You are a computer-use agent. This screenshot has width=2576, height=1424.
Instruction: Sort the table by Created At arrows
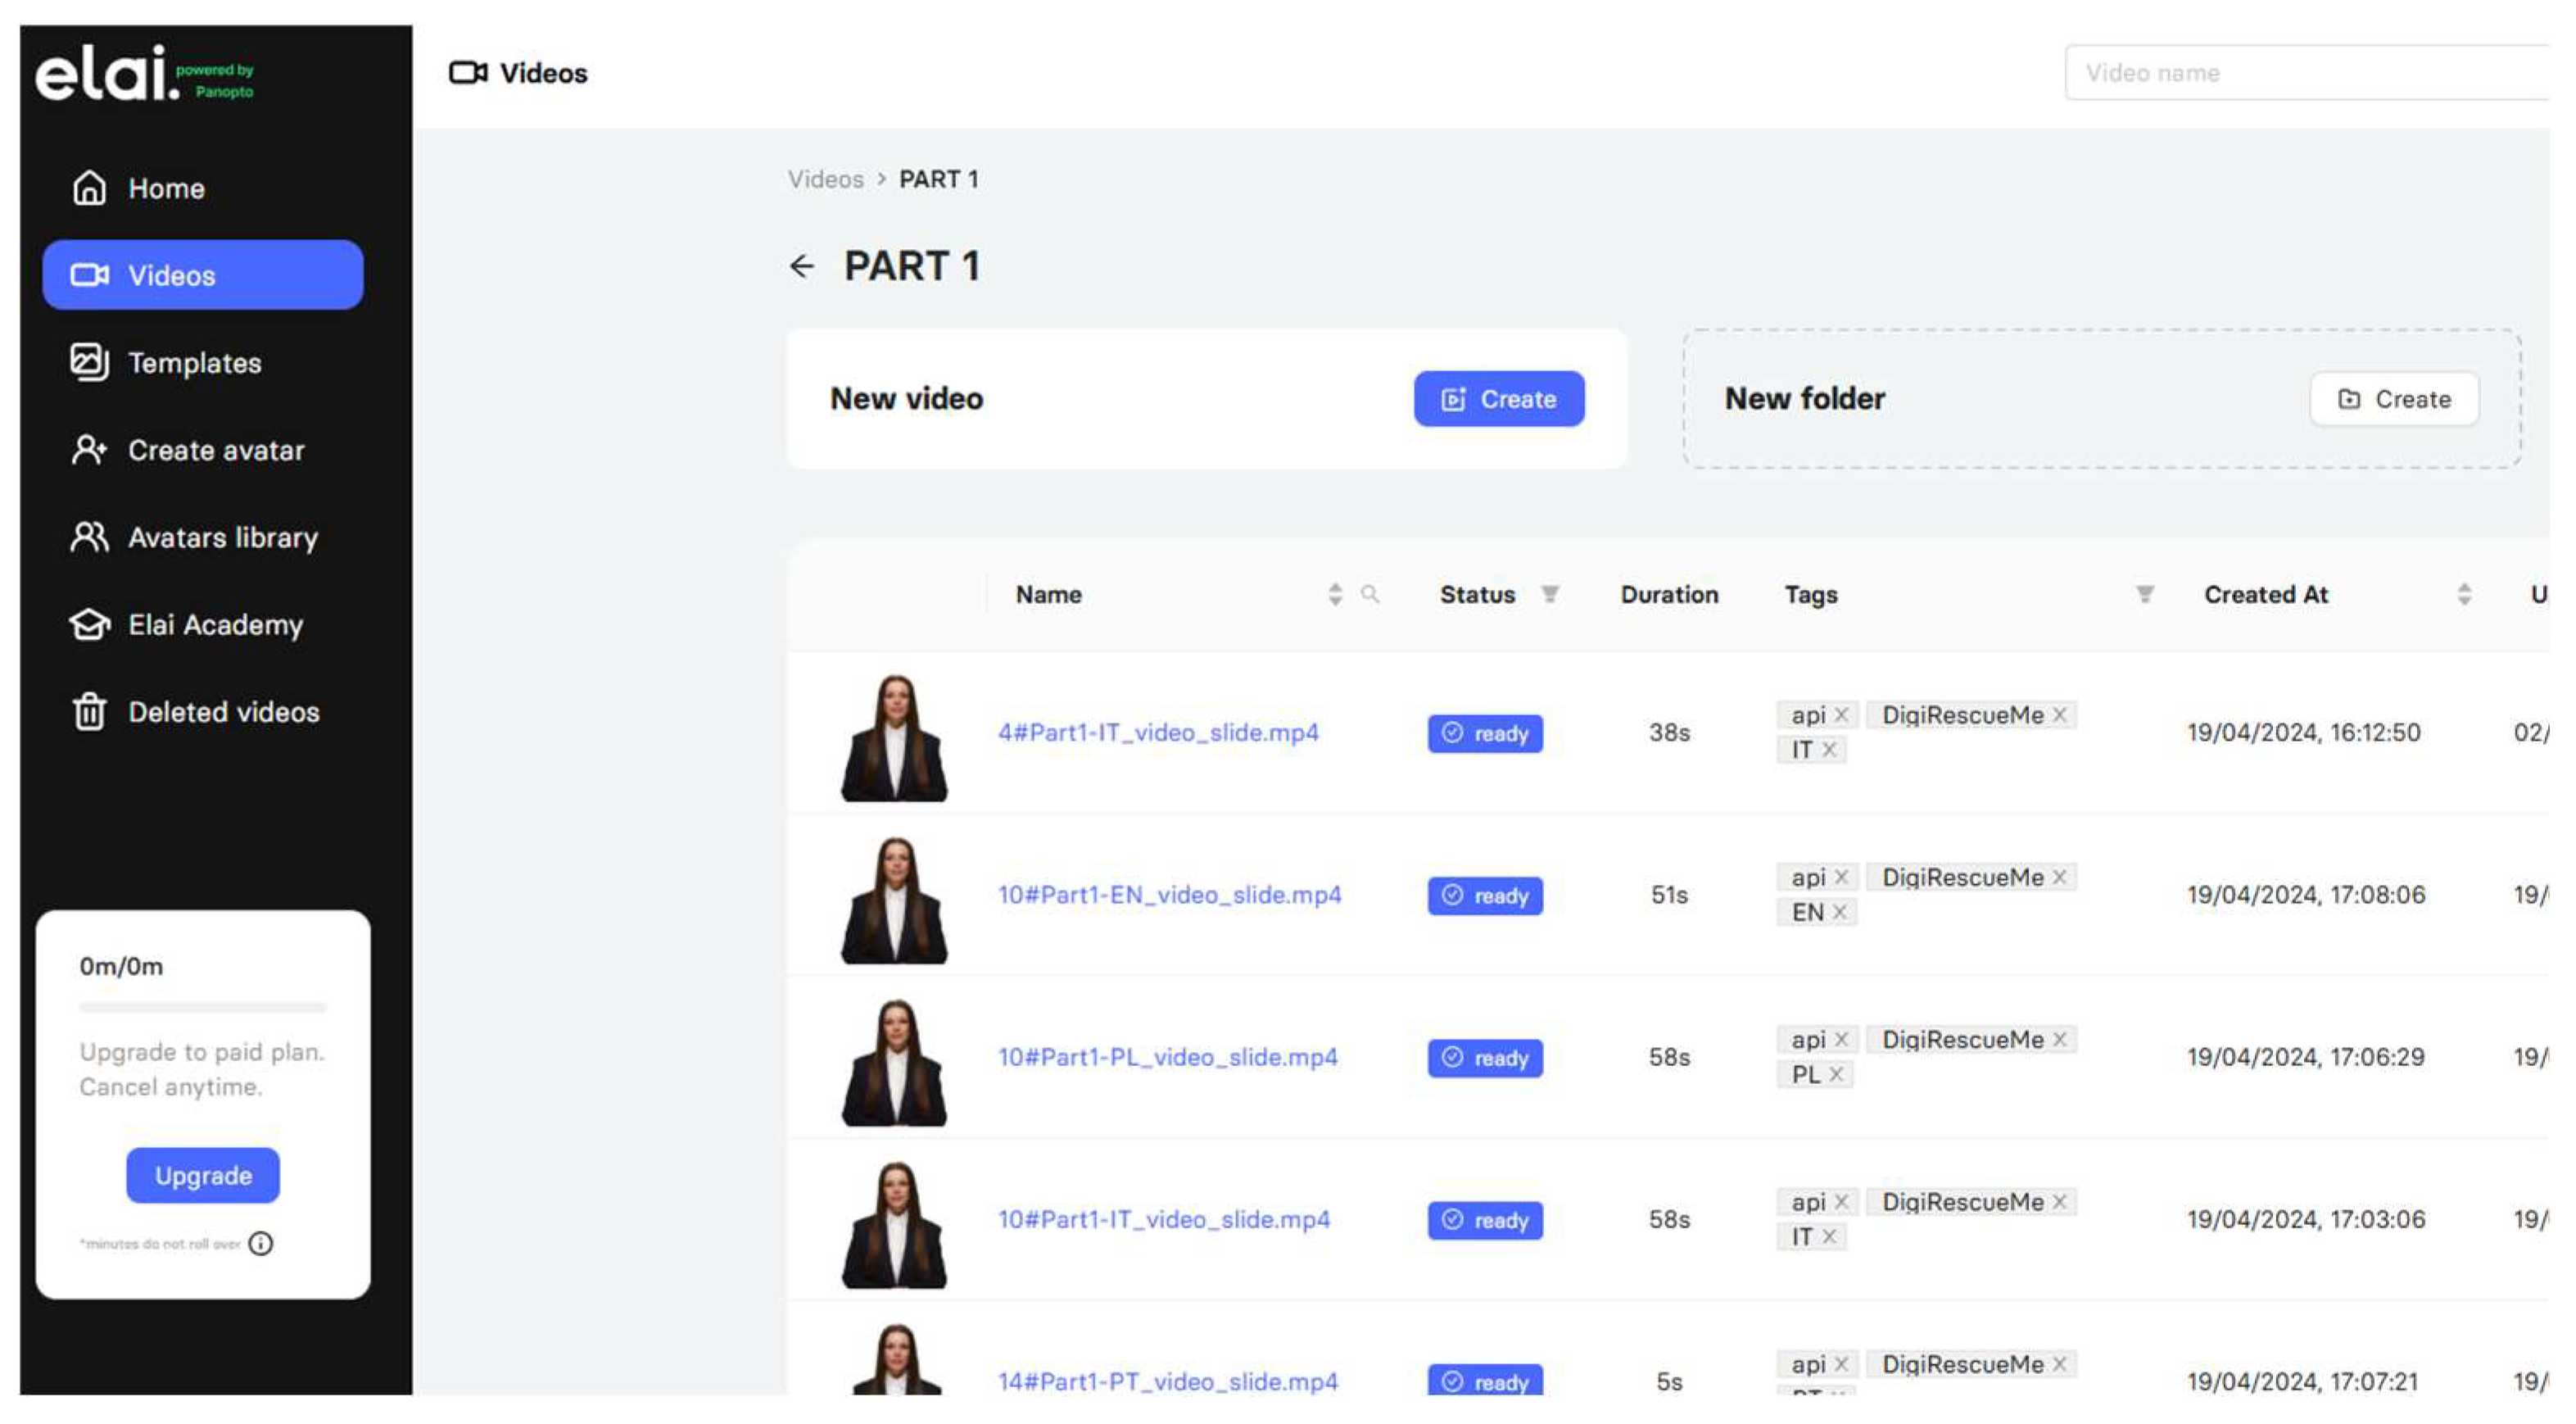coord(2464,594)
